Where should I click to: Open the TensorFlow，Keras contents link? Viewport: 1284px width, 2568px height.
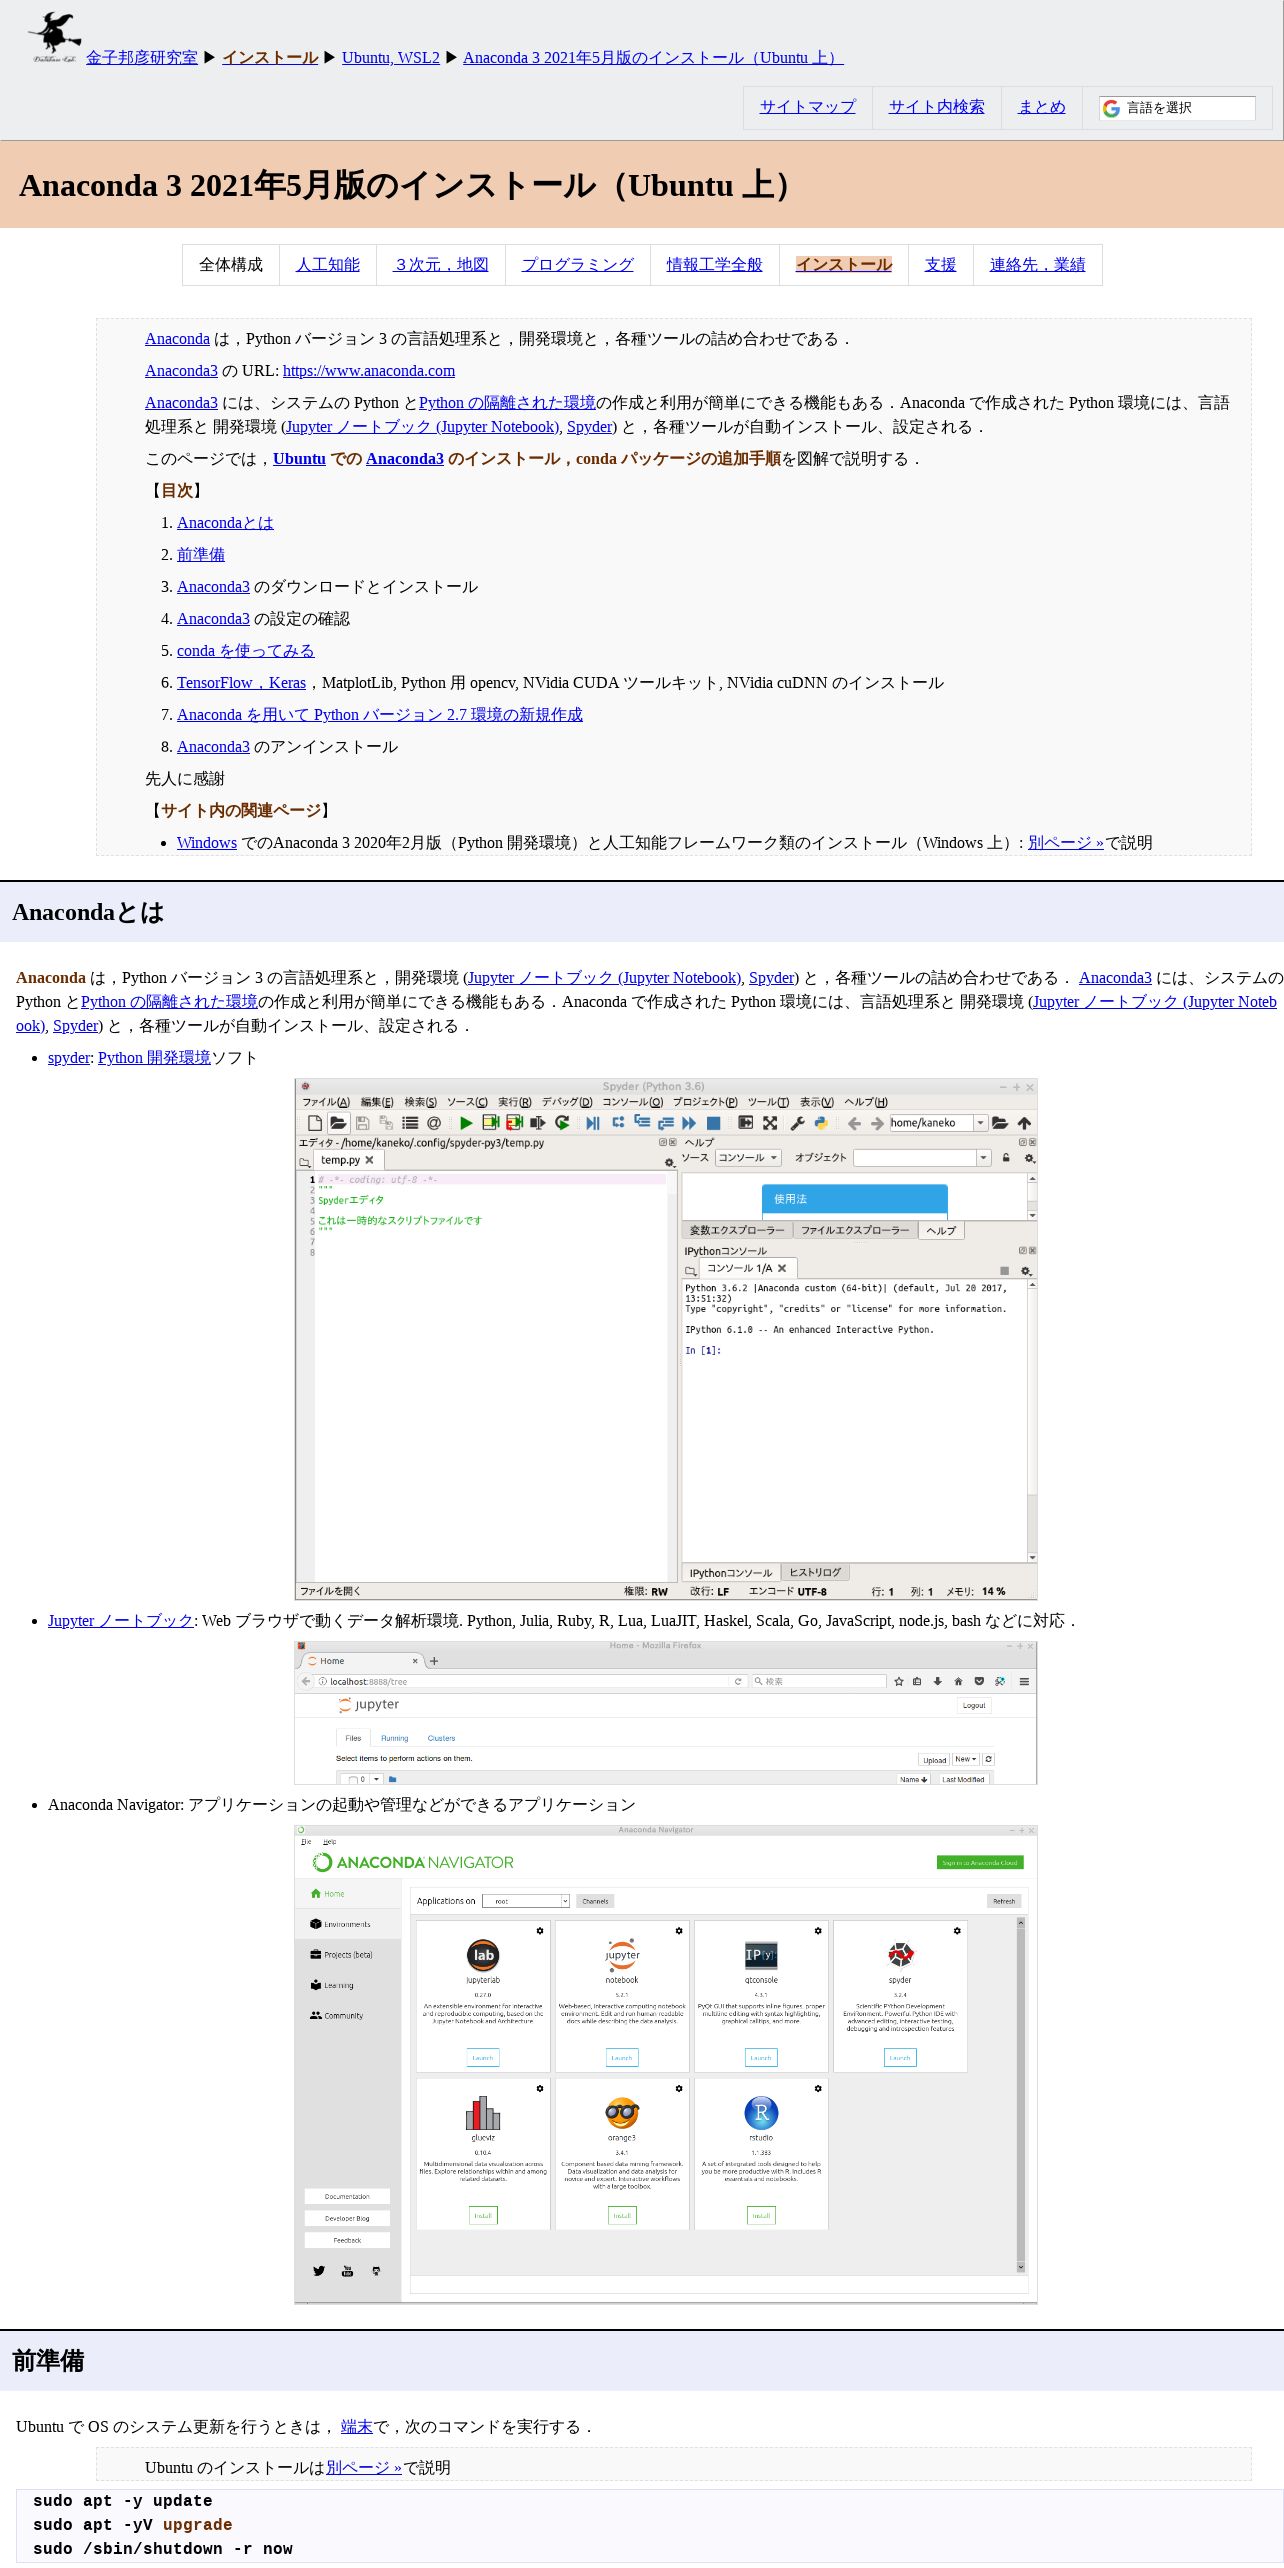coord(242,683)
